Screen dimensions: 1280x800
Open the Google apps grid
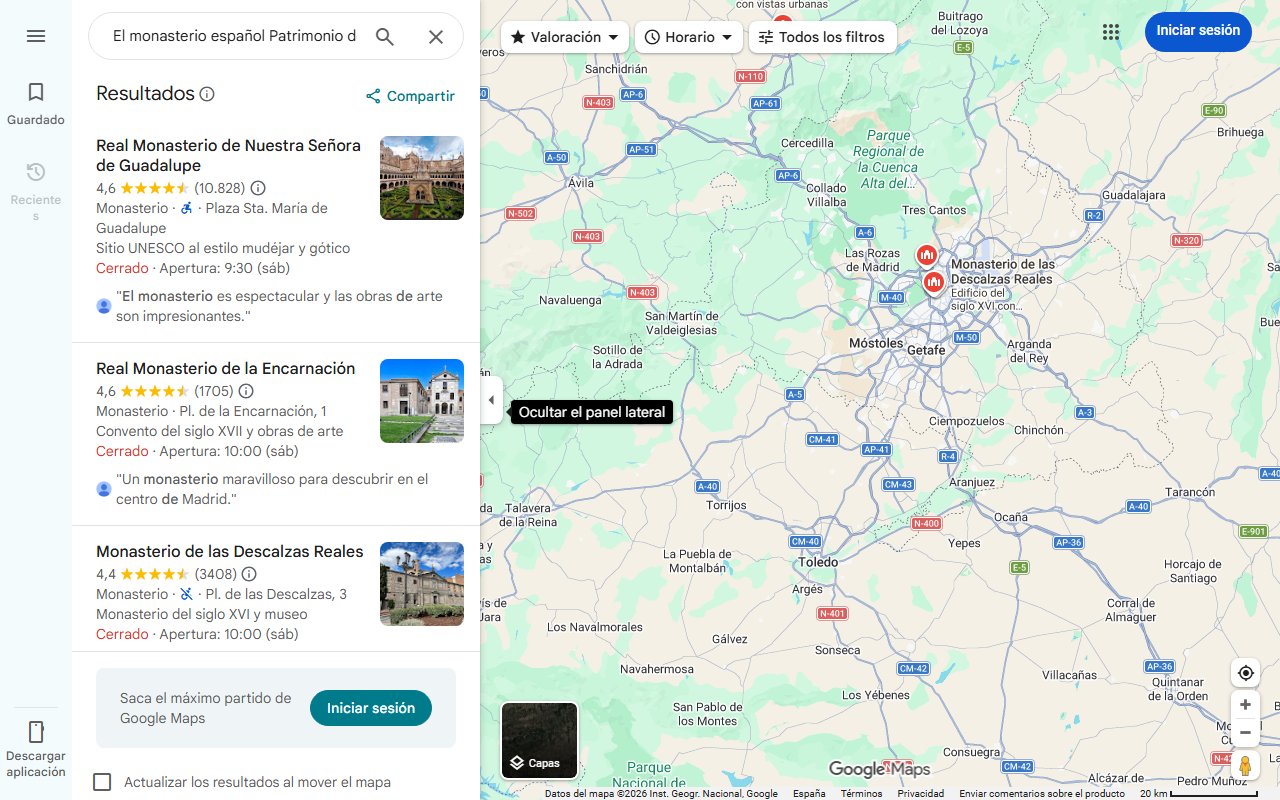tap(1111, 32)
